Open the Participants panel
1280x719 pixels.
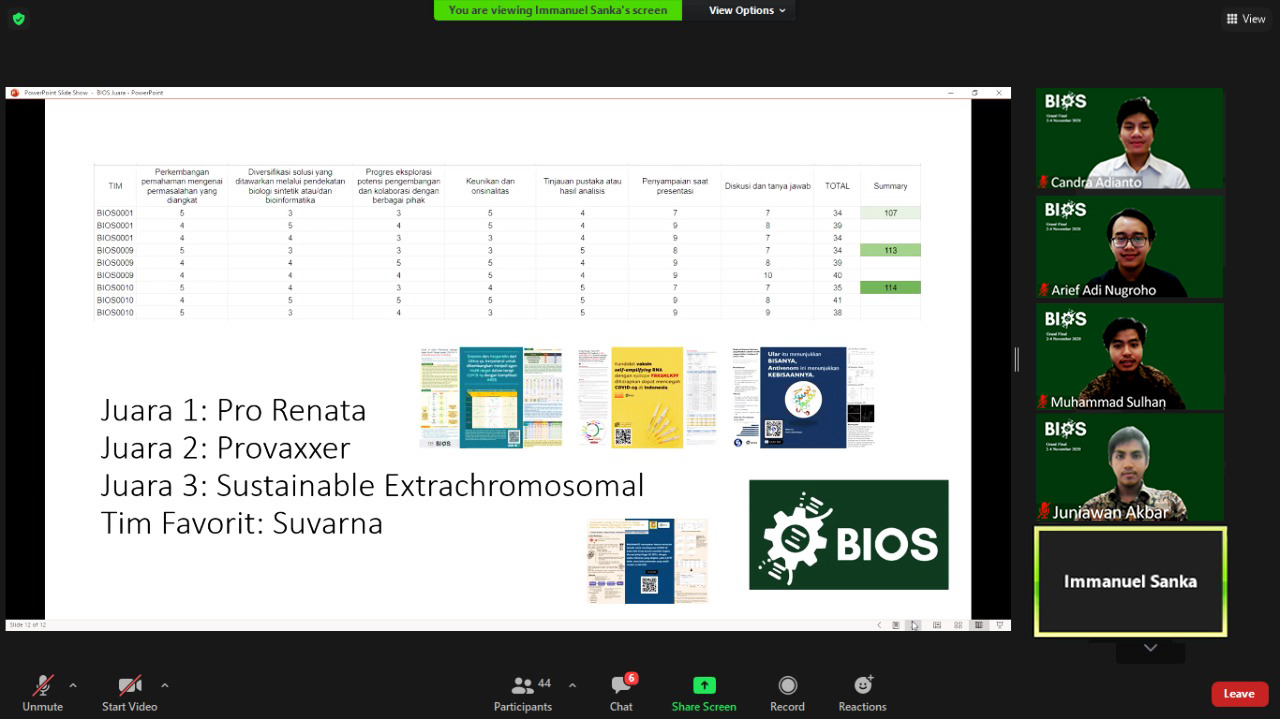pyautogui.click(x=522, y=692)
